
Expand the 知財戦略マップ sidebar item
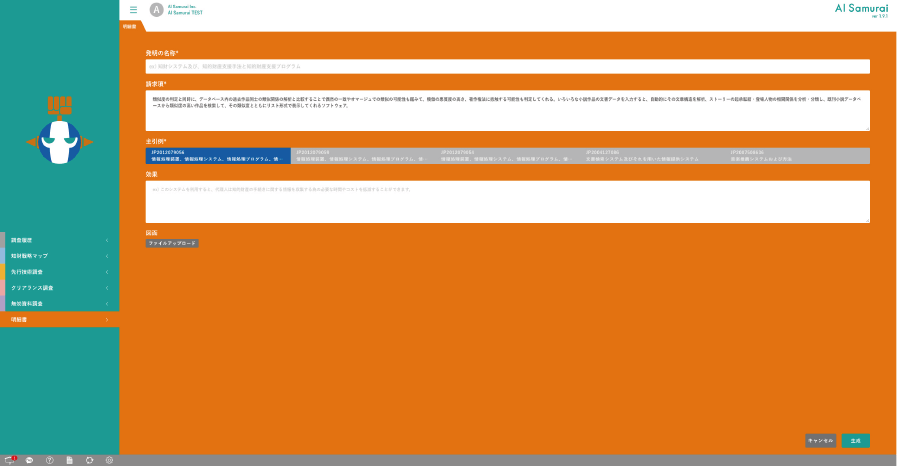(59, 256)
